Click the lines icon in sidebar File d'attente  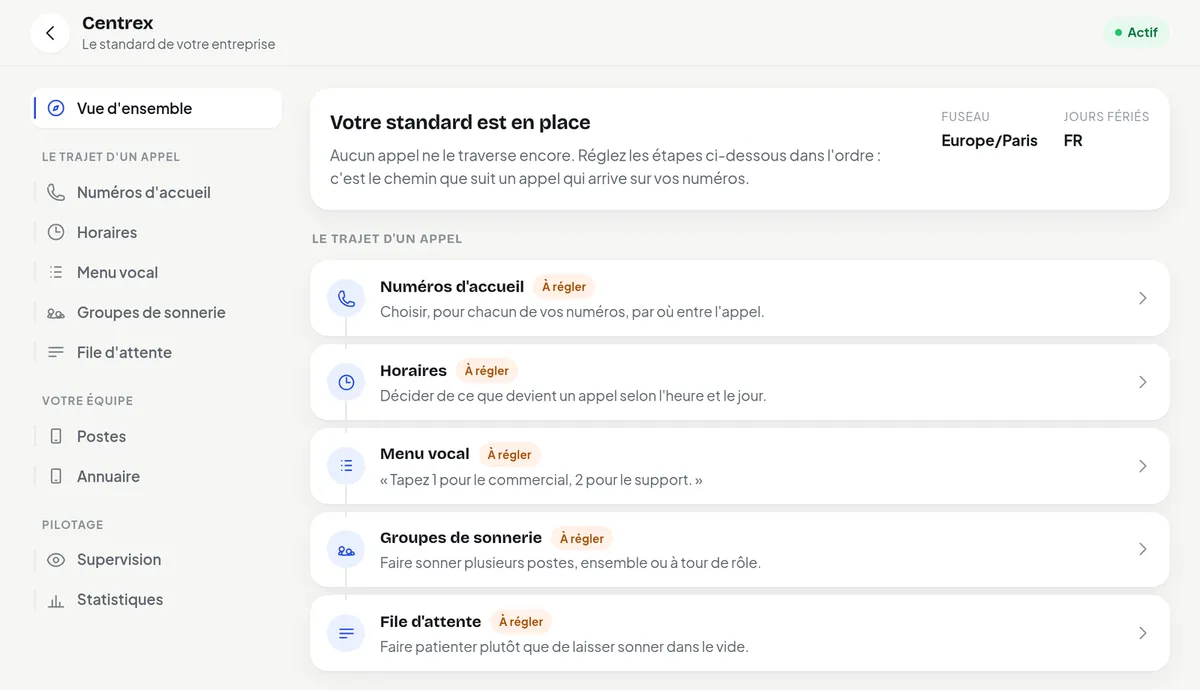(x=56, y=352)
